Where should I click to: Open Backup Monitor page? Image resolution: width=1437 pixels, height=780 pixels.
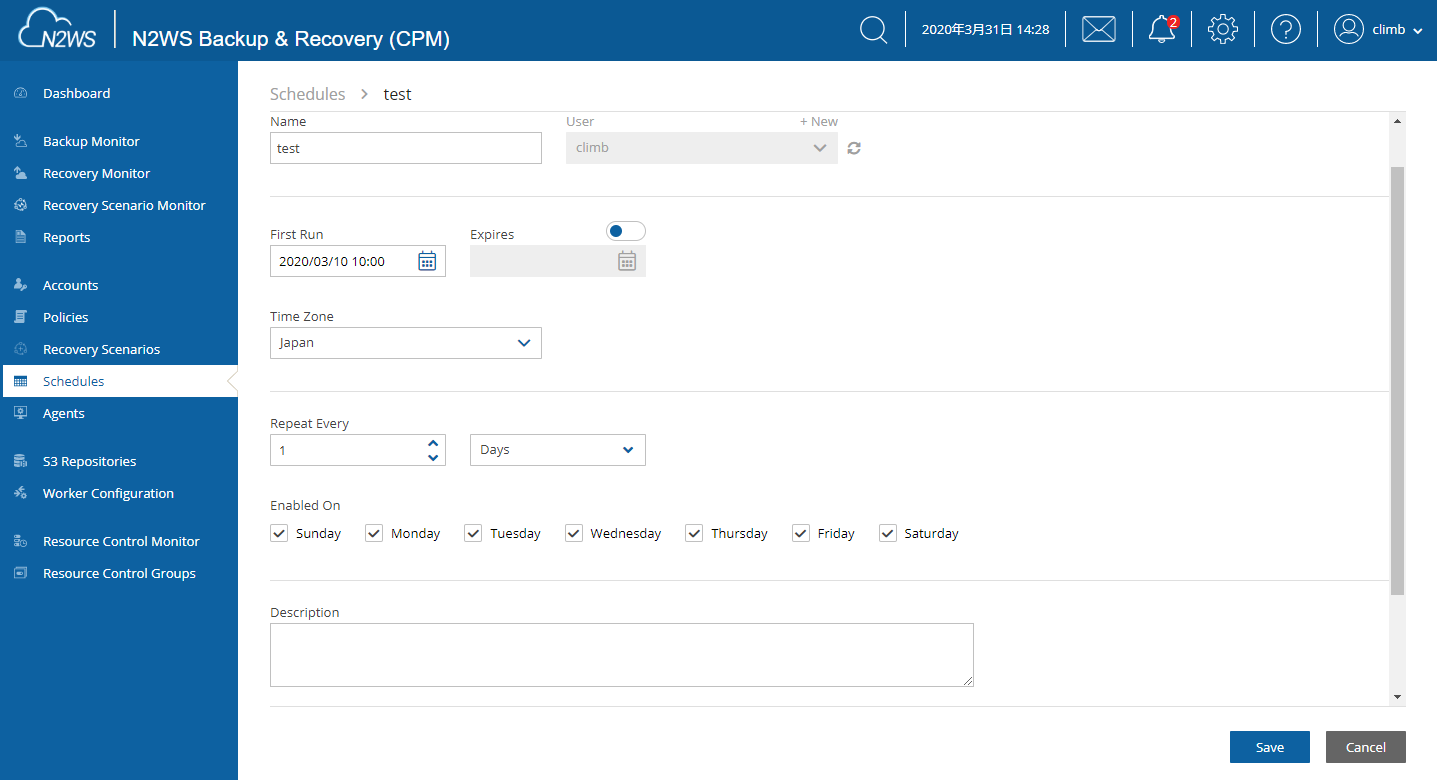[91, 141]
